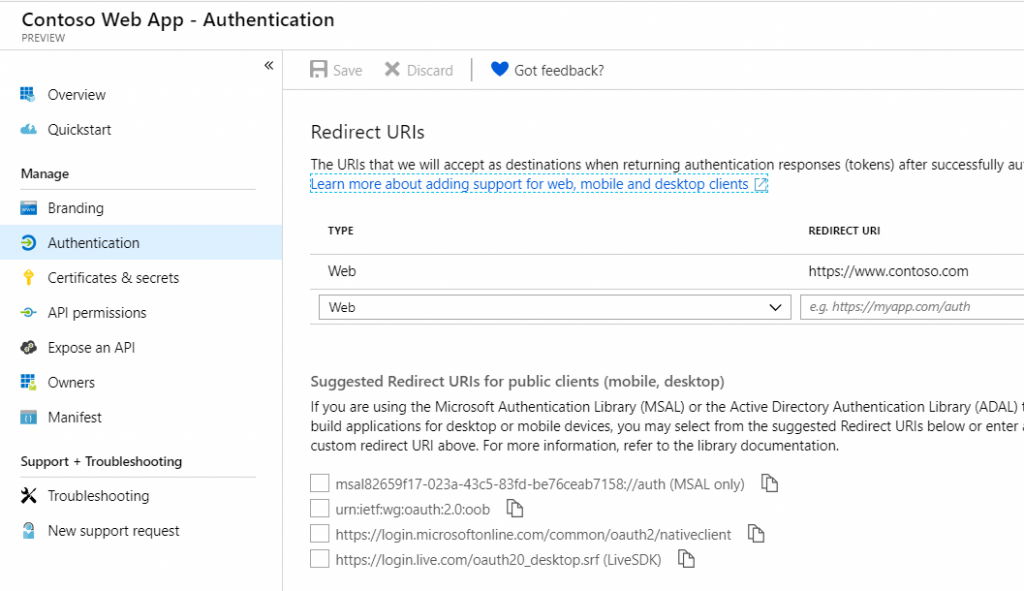Check the urn:ietf:wg:oauth:2.0:oob checkbox
Viewport: 1024px width, 591px height.
[x=319, y=508]
